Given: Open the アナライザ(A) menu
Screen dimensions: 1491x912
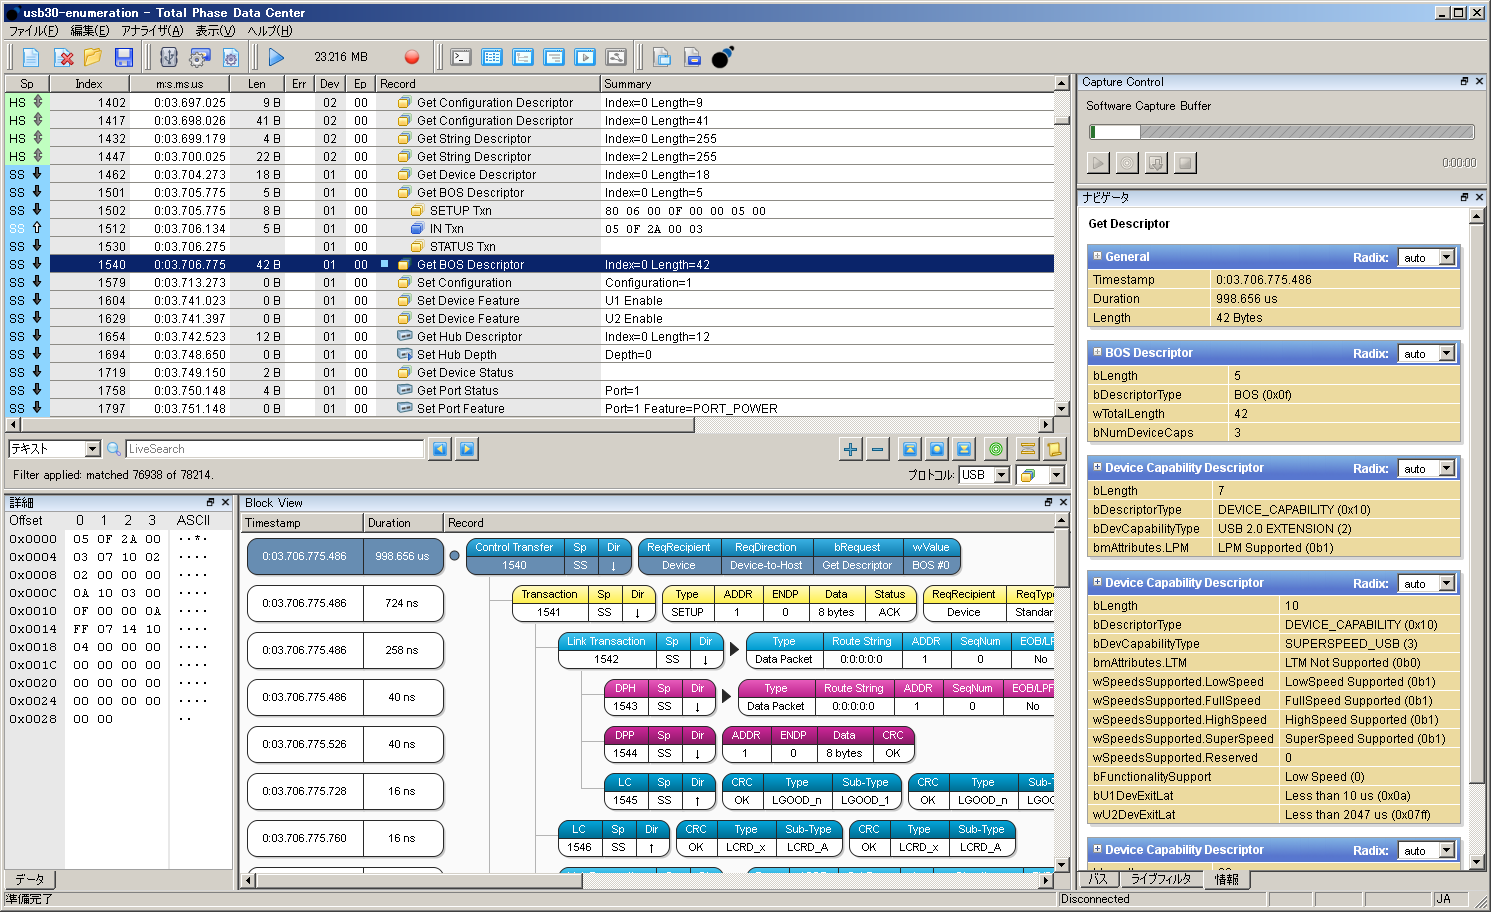Looking at the screenshot, I should 152,31.
